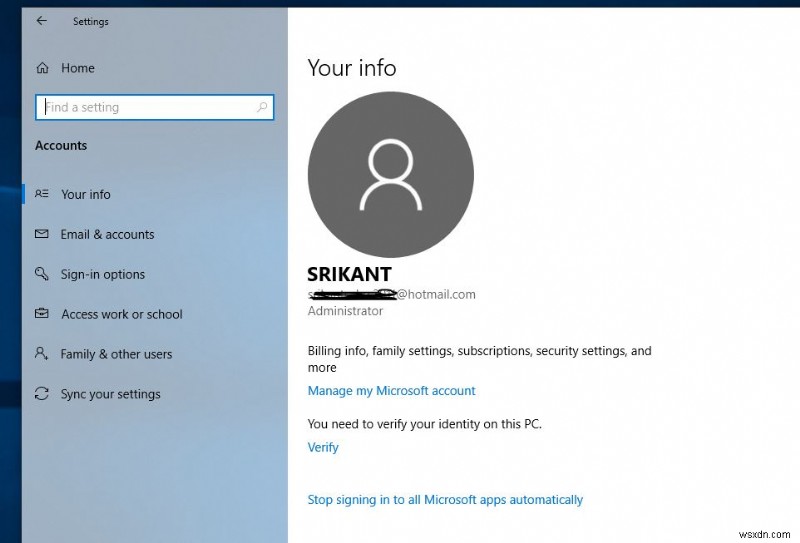
Task: Click the Sign-in options key icon
Action: [42, 274]
